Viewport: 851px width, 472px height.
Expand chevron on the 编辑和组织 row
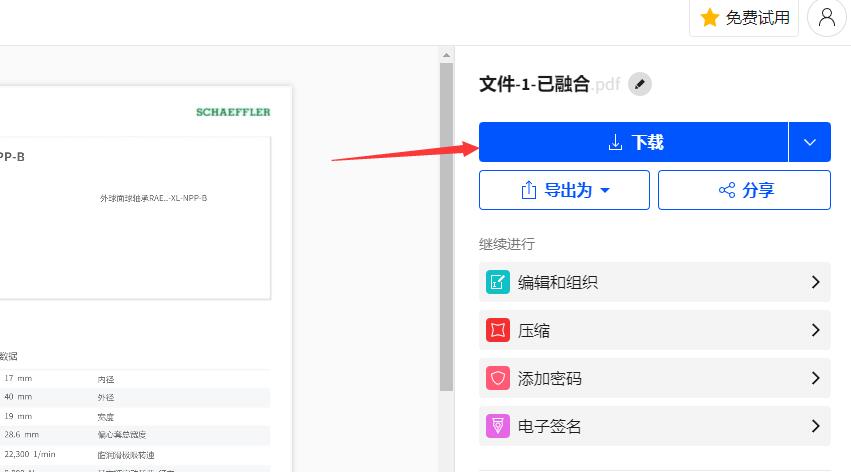(815, 282)
